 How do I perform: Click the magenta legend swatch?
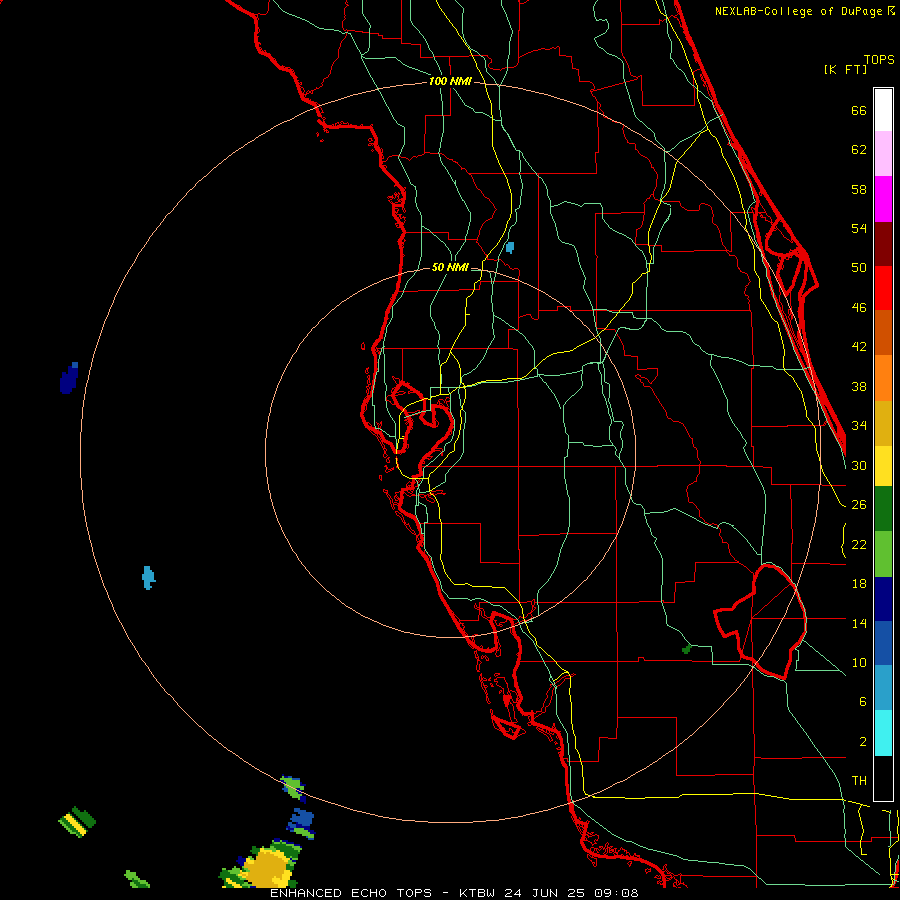coord(883,199)
